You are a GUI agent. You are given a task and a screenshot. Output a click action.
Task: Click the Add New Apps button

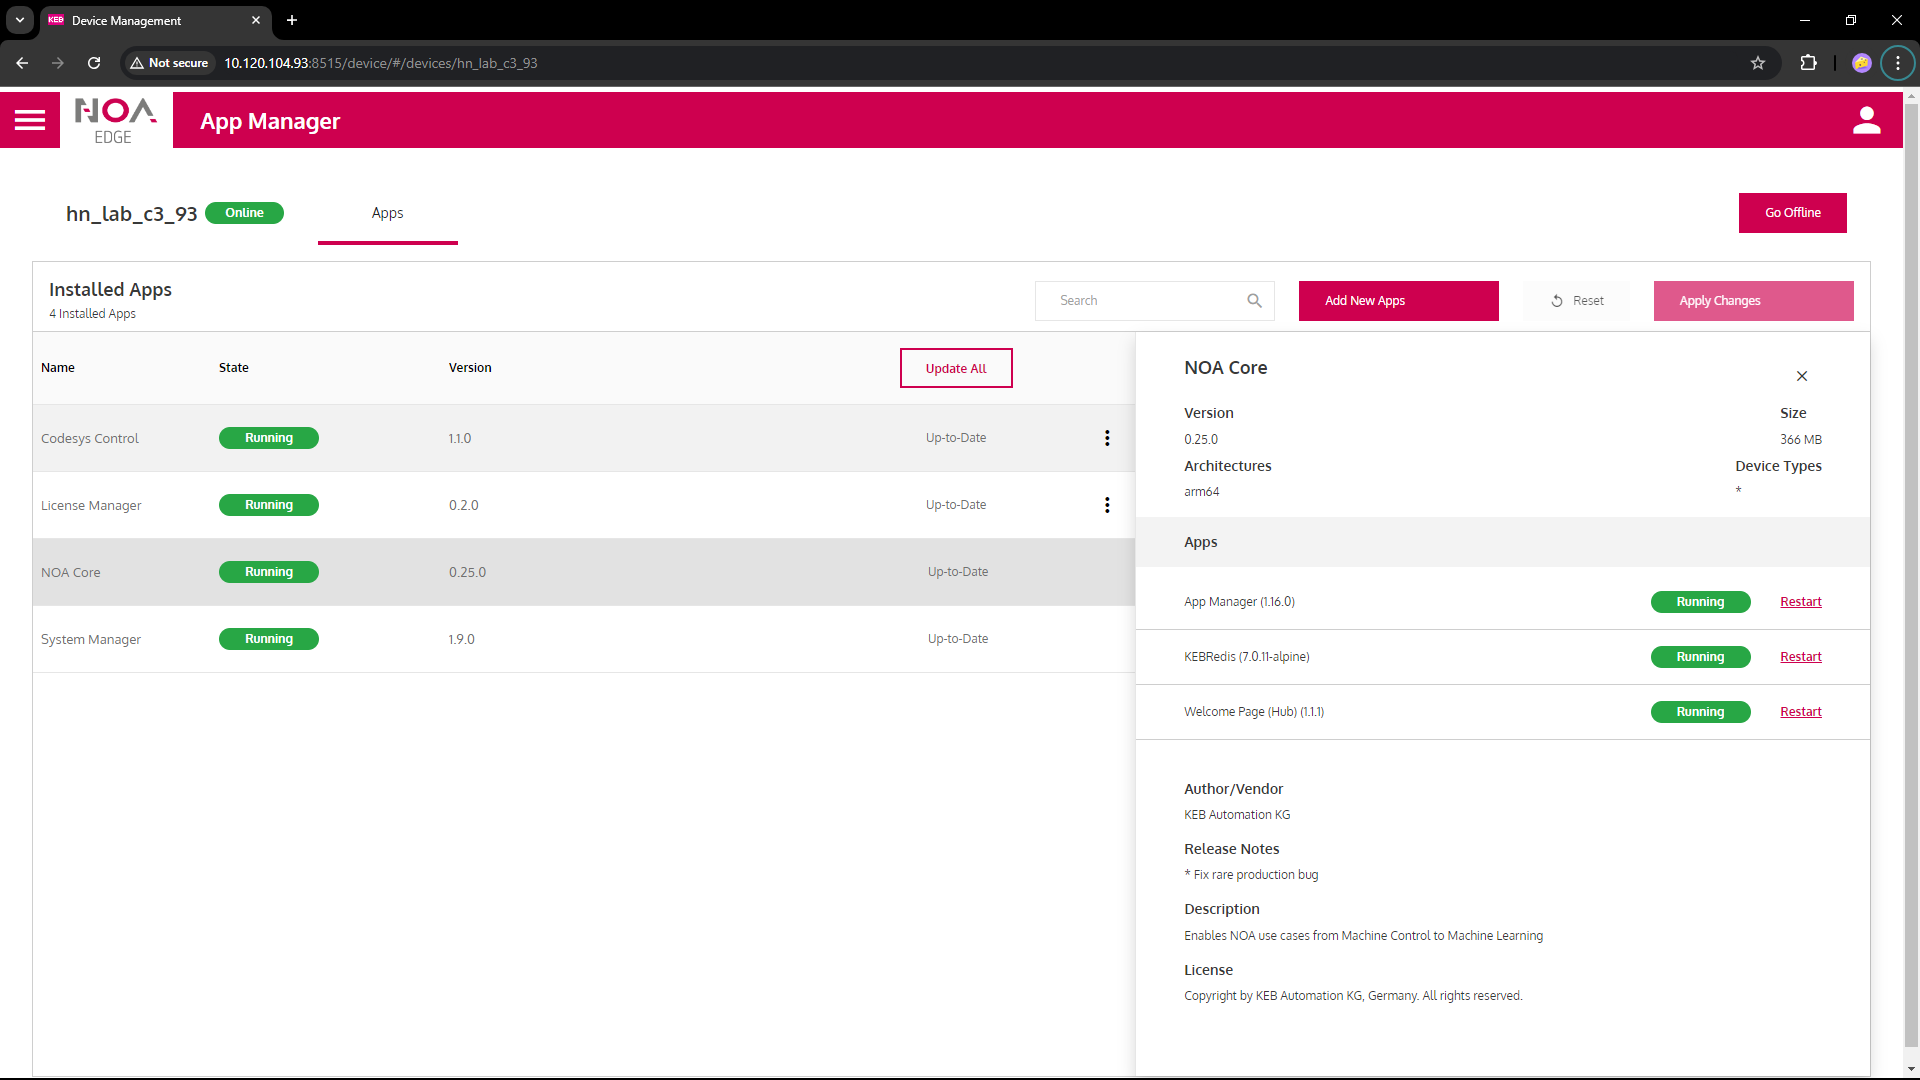click(x=1398, y=301)
